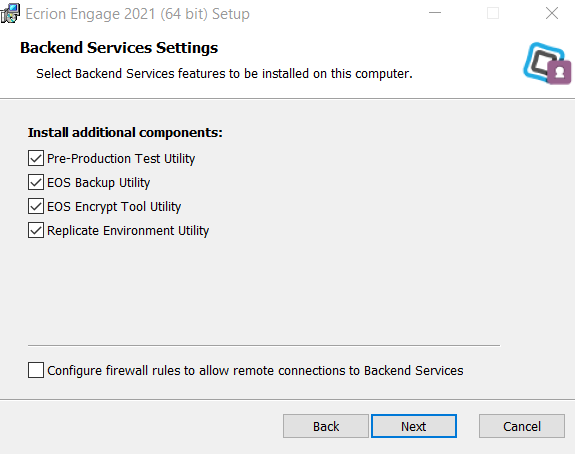This screenshot has width=575, height=454.
Task: Click the firewall rules remote connections label
Action: [x=255, y=371]
